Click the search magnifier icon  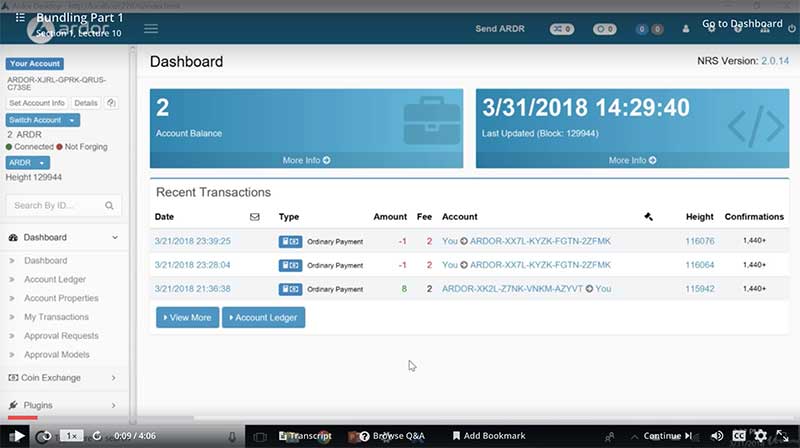point(109,206)
